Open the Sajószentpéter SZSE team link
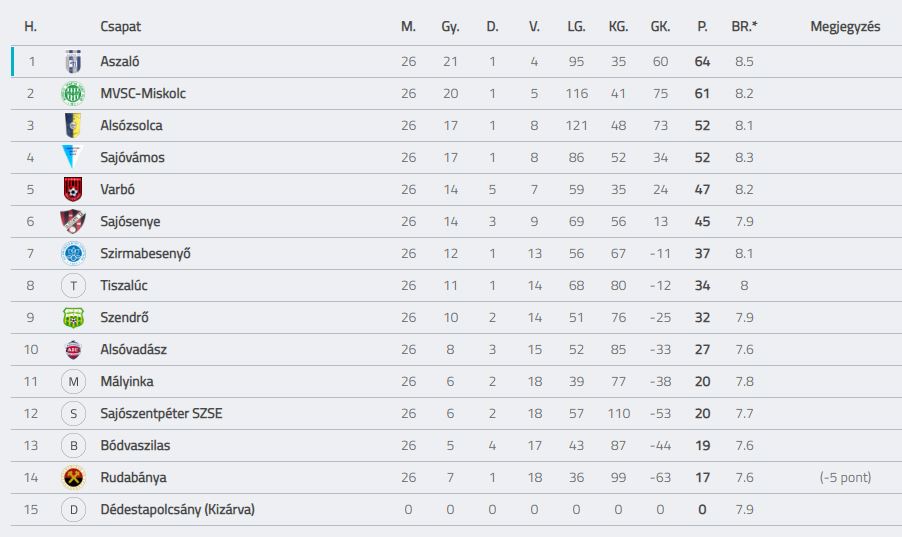This screenshot has height=537, width=902. pyautogui.click(x=161, y=413)
